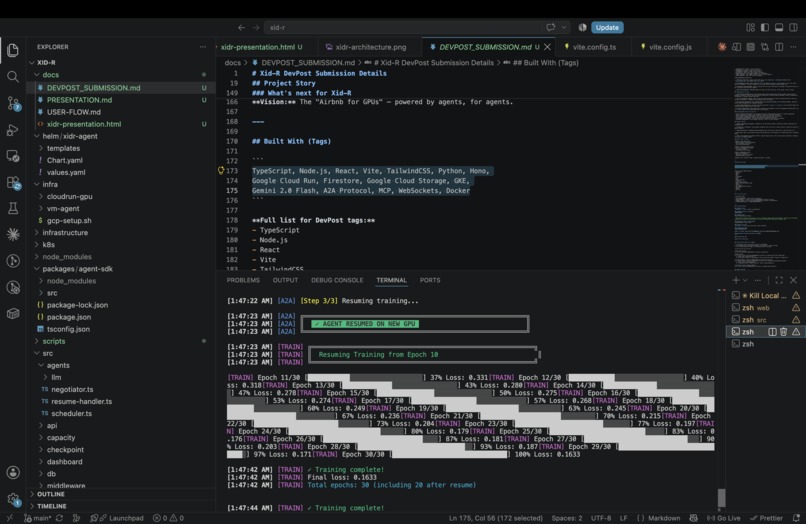The height and width of the screenshot is (524, 806).
Task: Open the Extensions view
Action: pos(13,183)
